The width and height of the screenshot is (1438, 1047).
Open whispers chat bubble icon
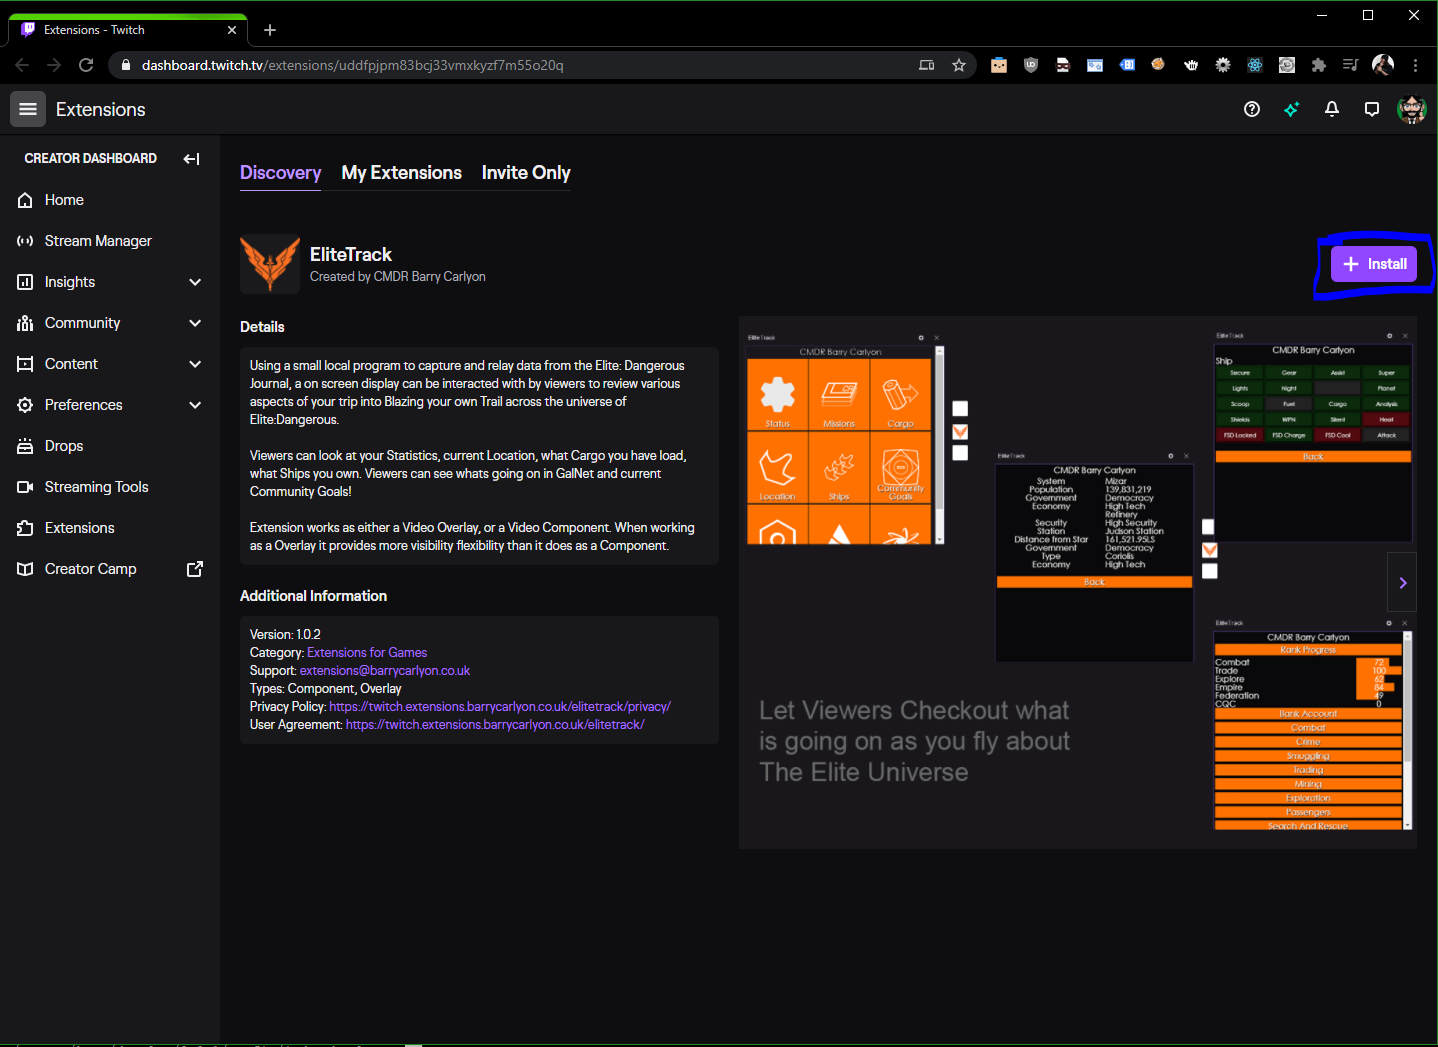(1372, 109)
